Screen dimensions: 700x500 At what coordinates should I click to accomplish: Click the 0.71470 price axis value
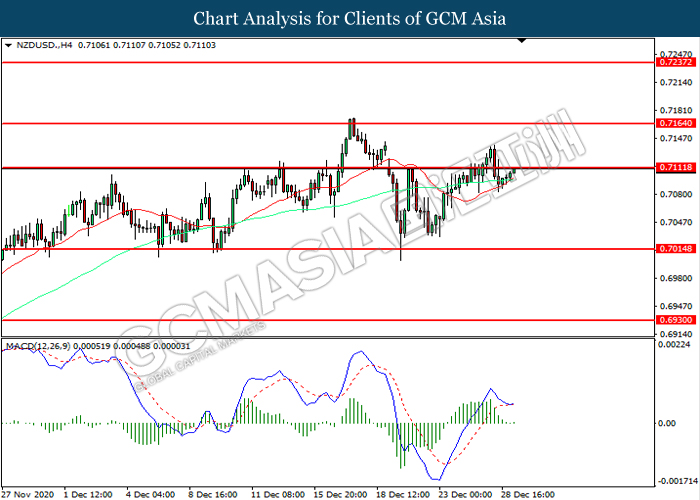coord(676,138)
